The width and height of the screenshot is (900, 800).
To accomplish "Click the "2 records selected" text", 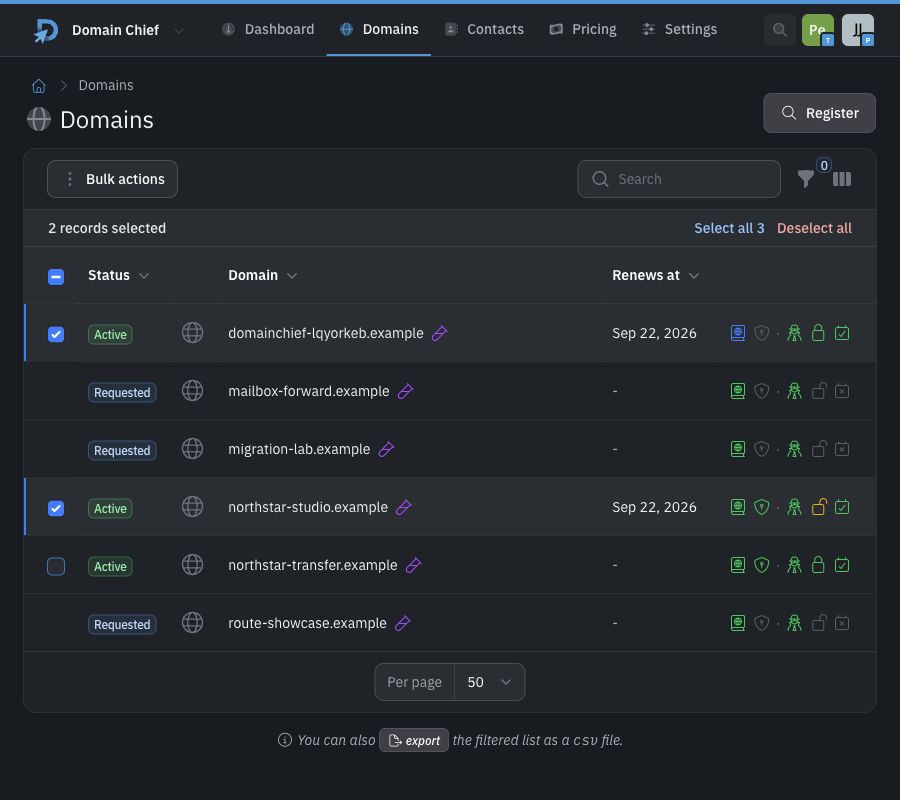I will click(107, 228).
